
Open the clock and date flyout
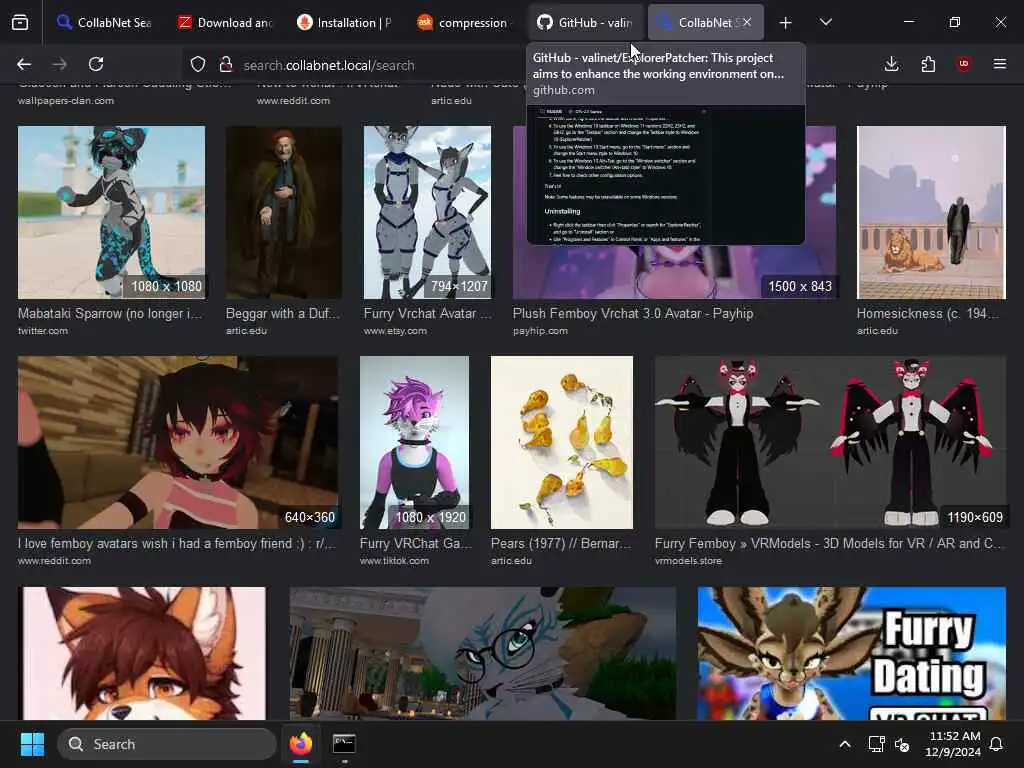point(953,744)
